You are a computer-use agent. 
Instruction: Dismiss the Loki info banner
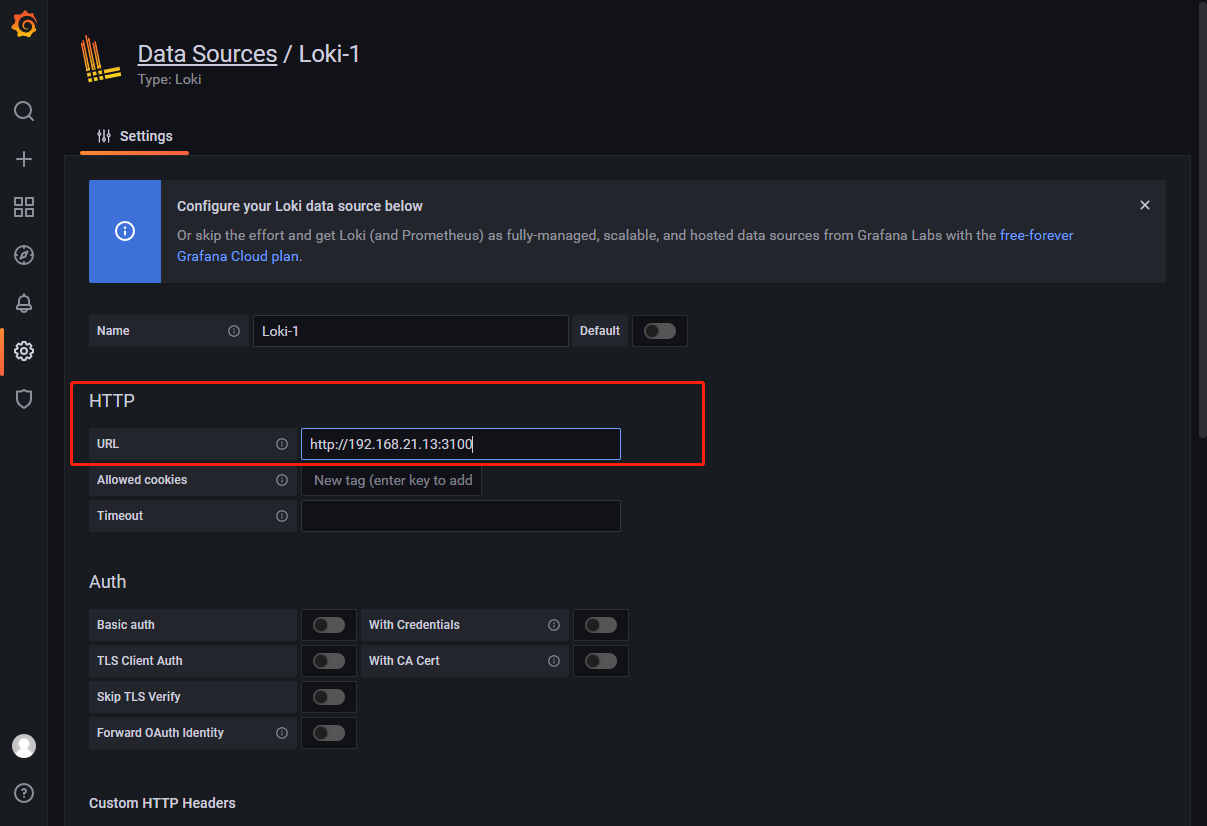tap(1145, 205)
